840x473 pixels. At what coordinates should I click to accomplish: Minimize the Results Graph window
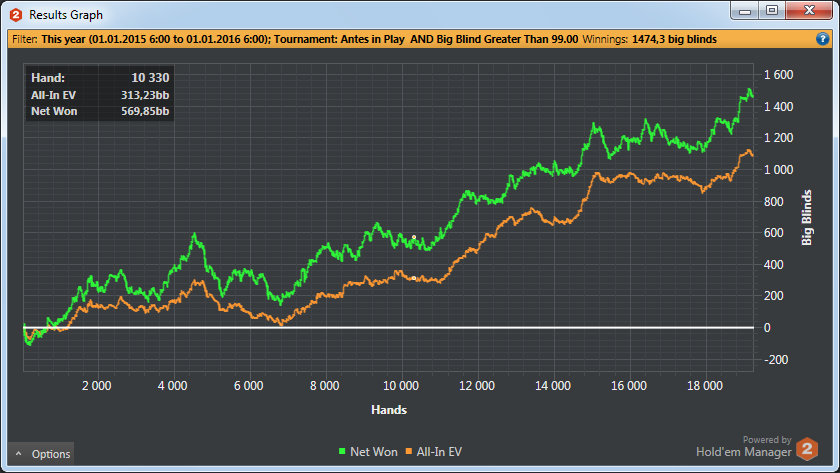tap(743, 10)
